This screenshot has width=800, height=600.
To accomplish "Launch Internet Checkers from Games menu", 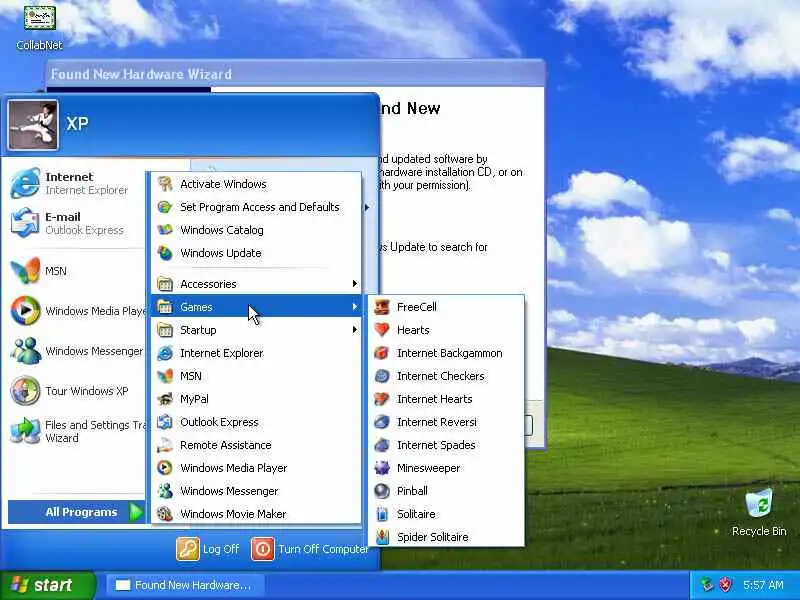I will pos(446,376).
